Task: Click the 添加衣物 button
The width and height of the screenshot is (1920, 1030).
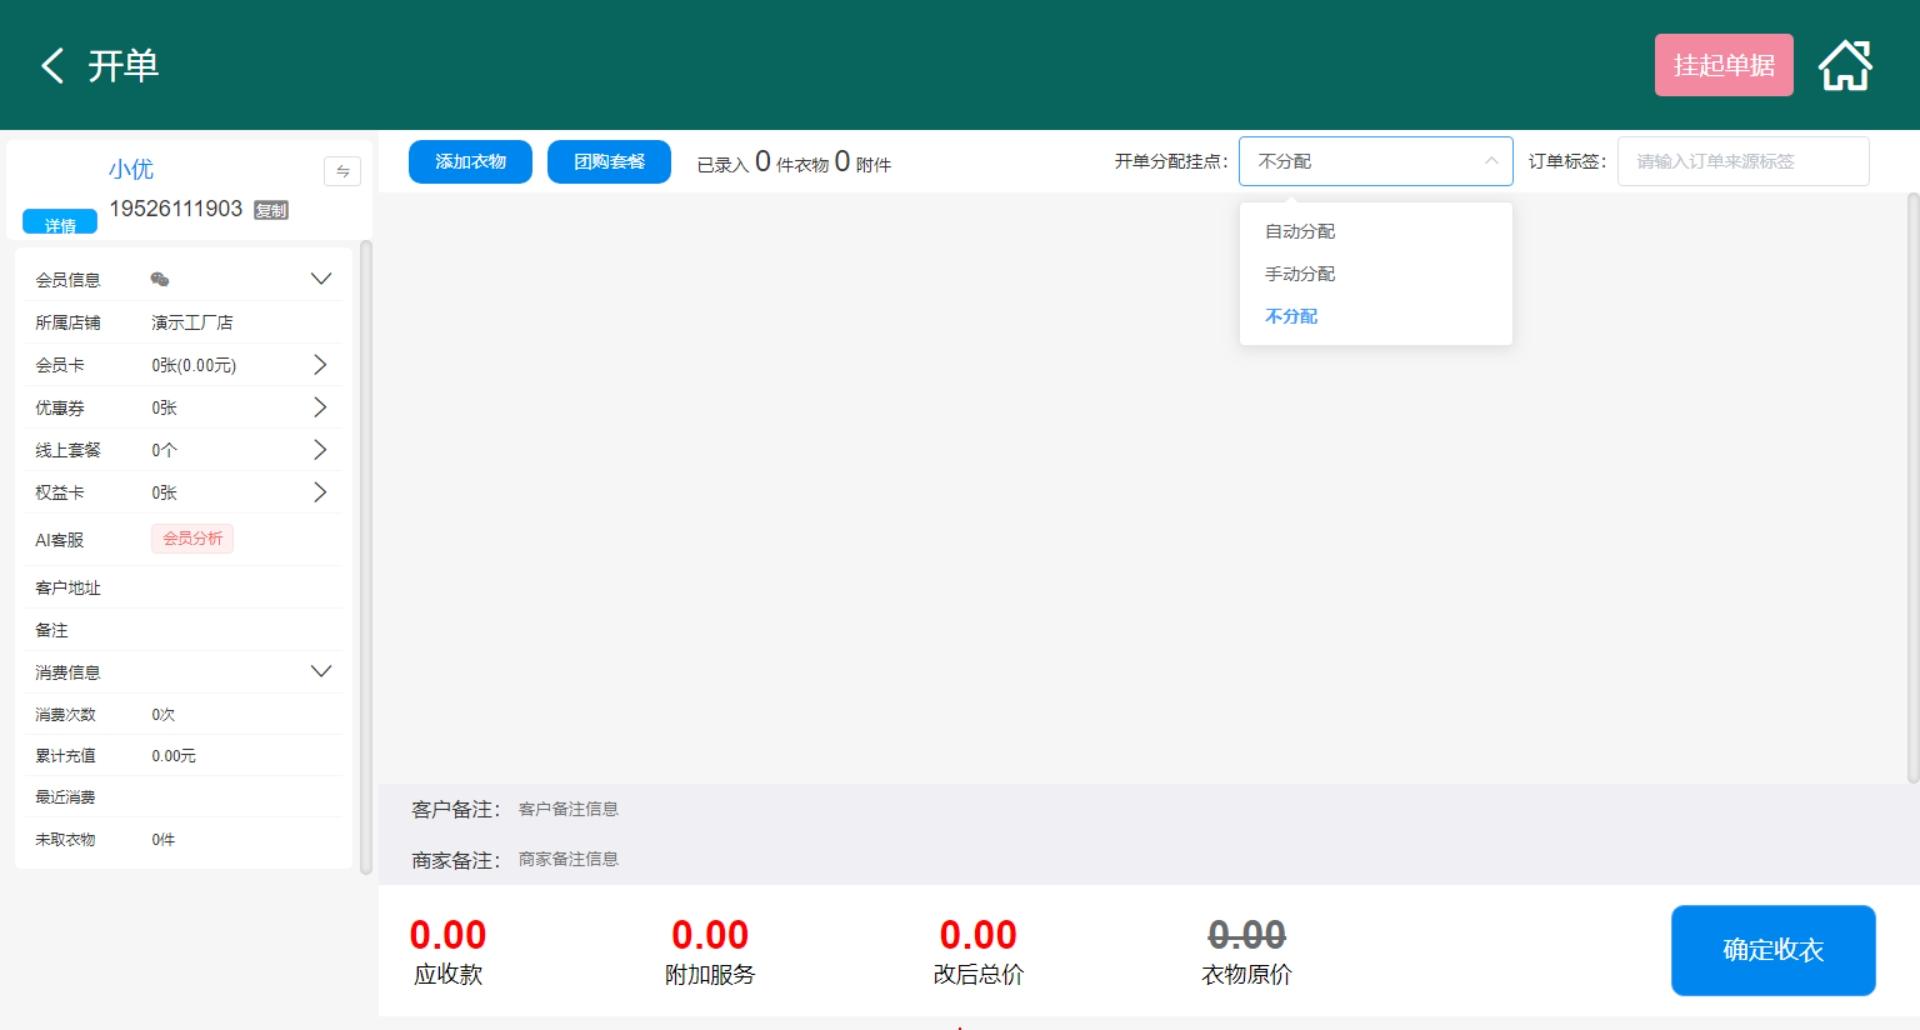Action: tap(470, 162)
